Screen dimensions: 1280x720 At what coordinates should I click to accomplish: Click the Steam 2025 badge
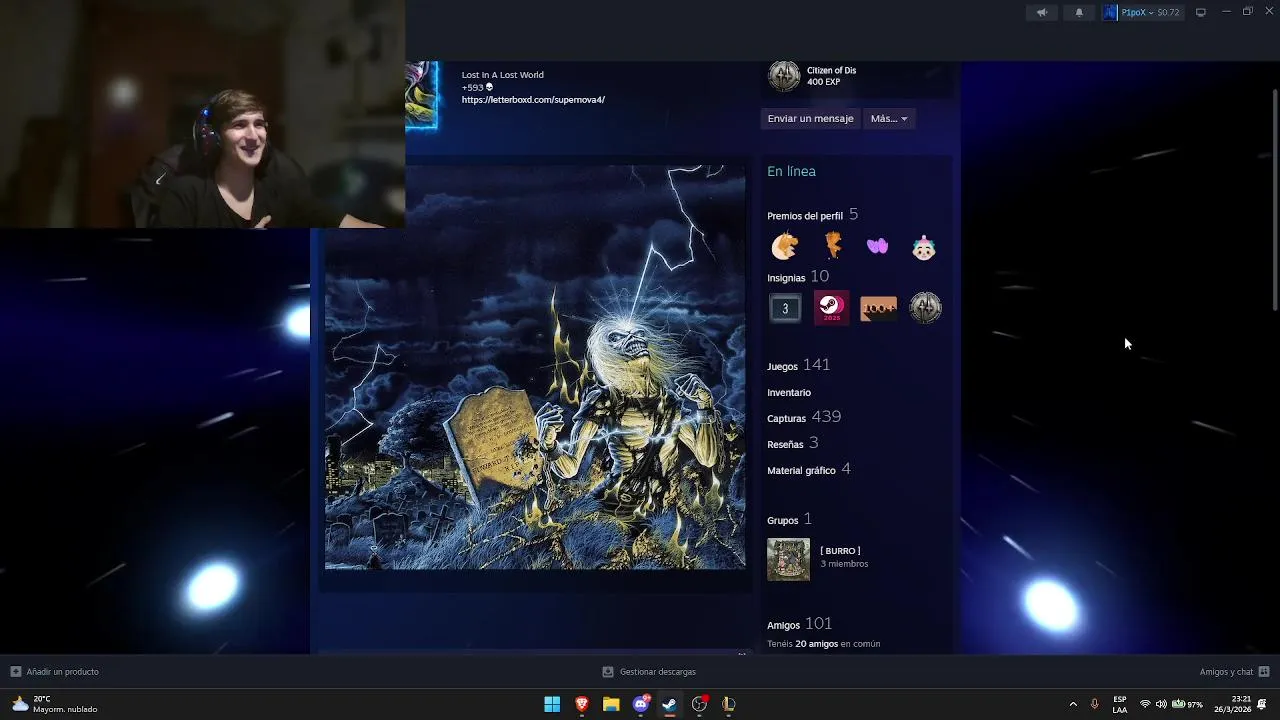tap(831, 308)
